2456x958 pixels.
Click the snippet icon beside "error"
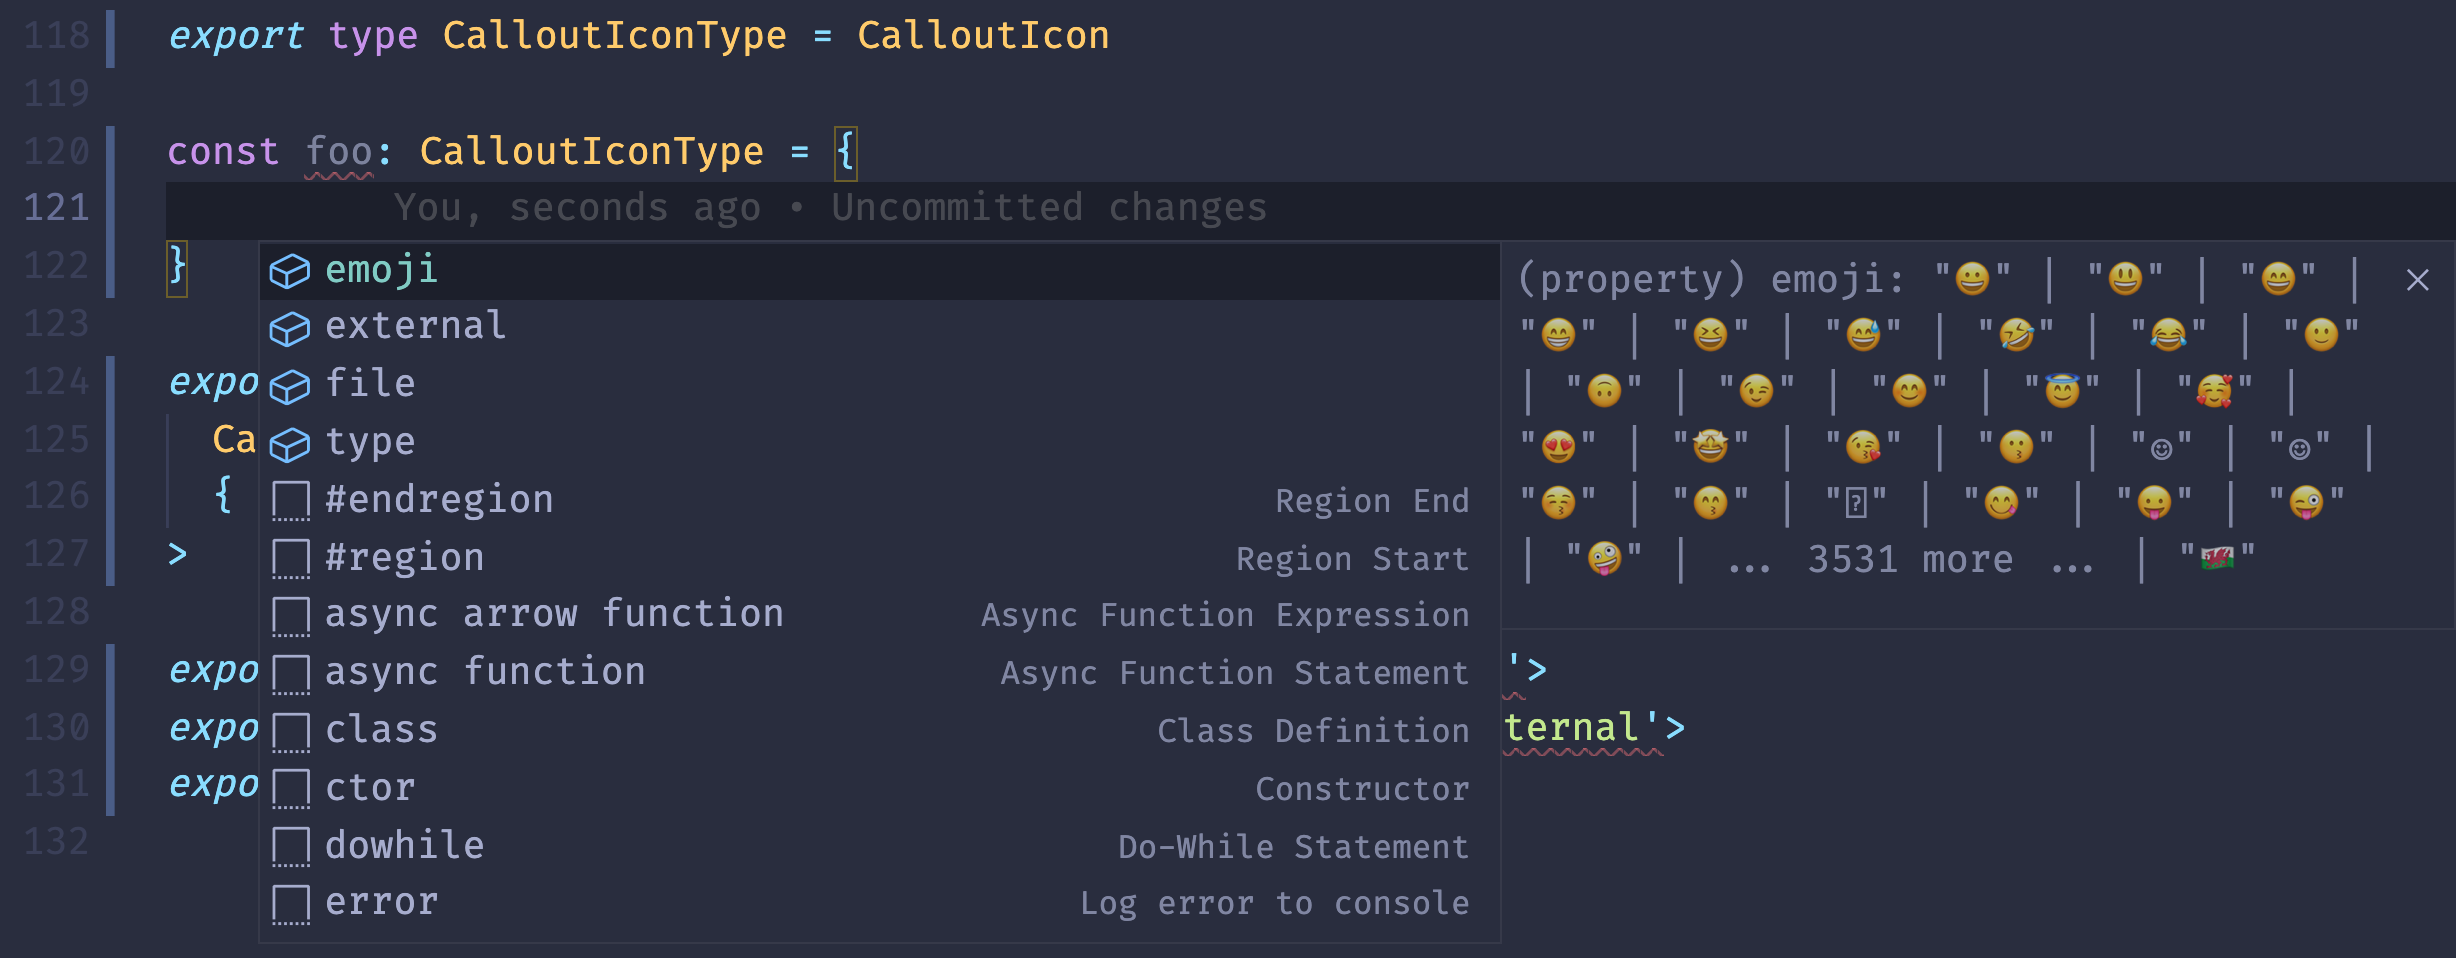coord(293,901)
